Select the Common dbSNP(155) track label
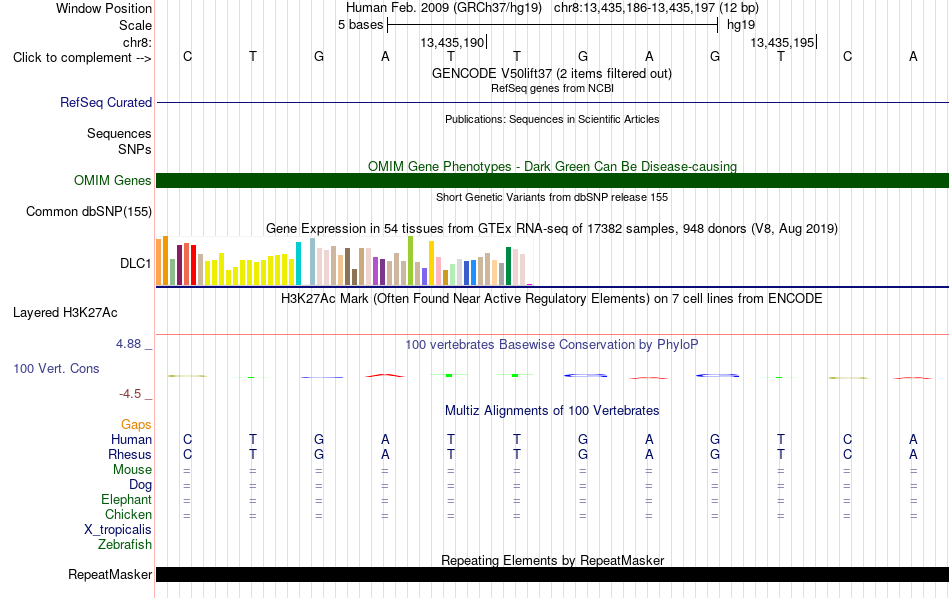The image size is (950, 598). [88, 211]
